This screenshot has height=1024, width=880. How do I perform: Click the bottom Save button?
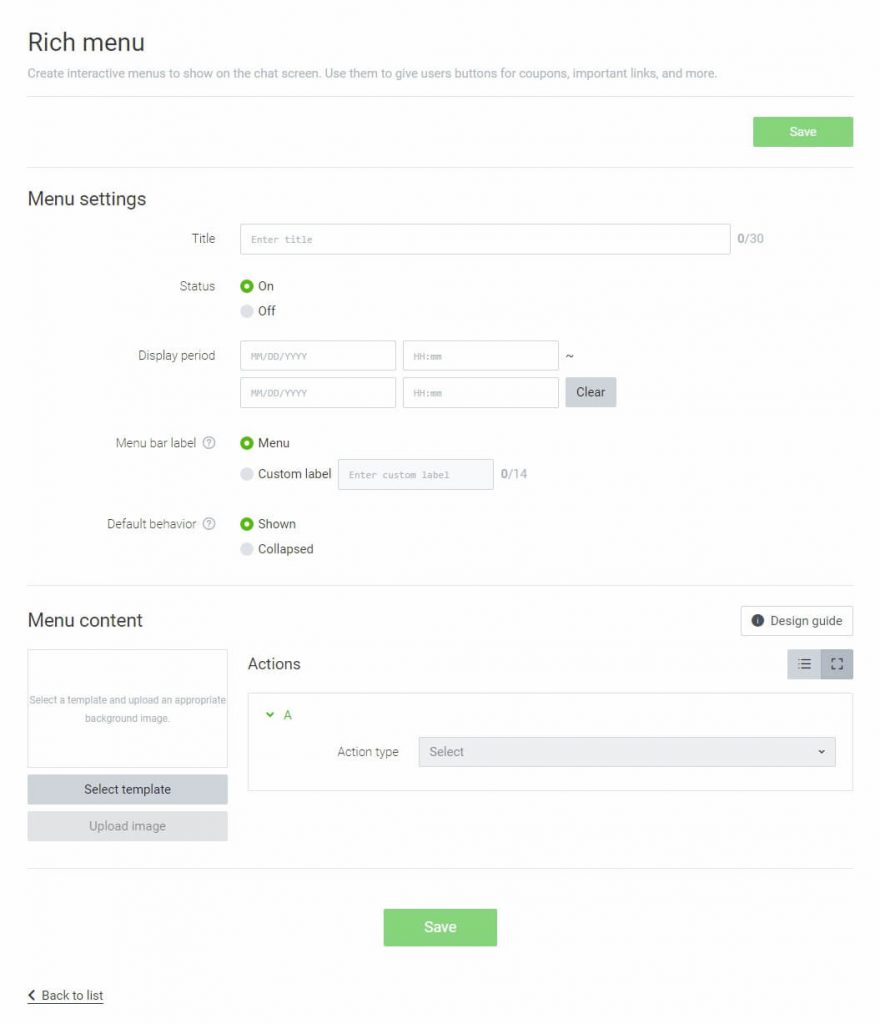click(x=440, y=927)
